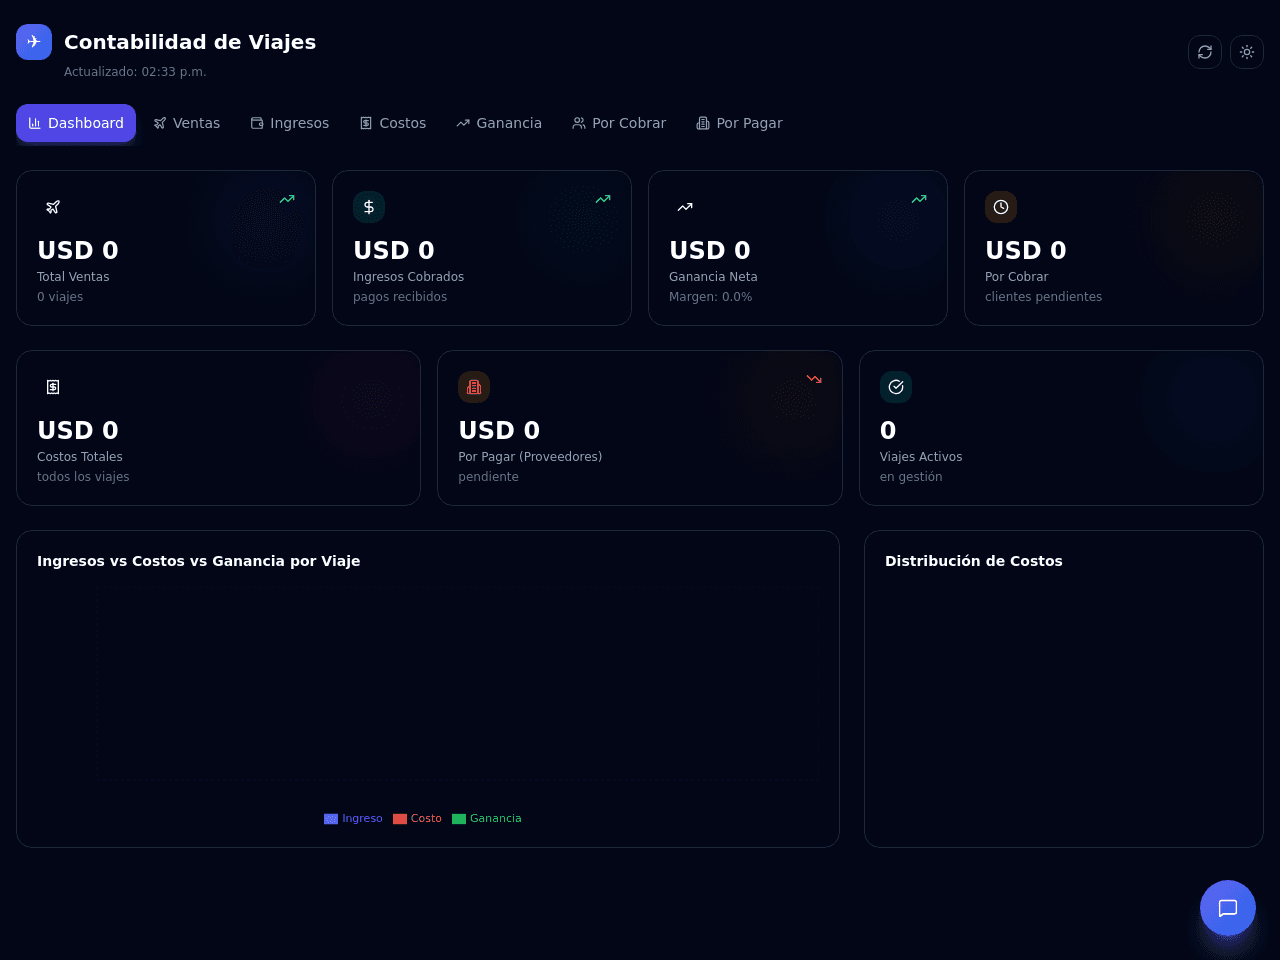Open the Por Pagar tab

740,123
